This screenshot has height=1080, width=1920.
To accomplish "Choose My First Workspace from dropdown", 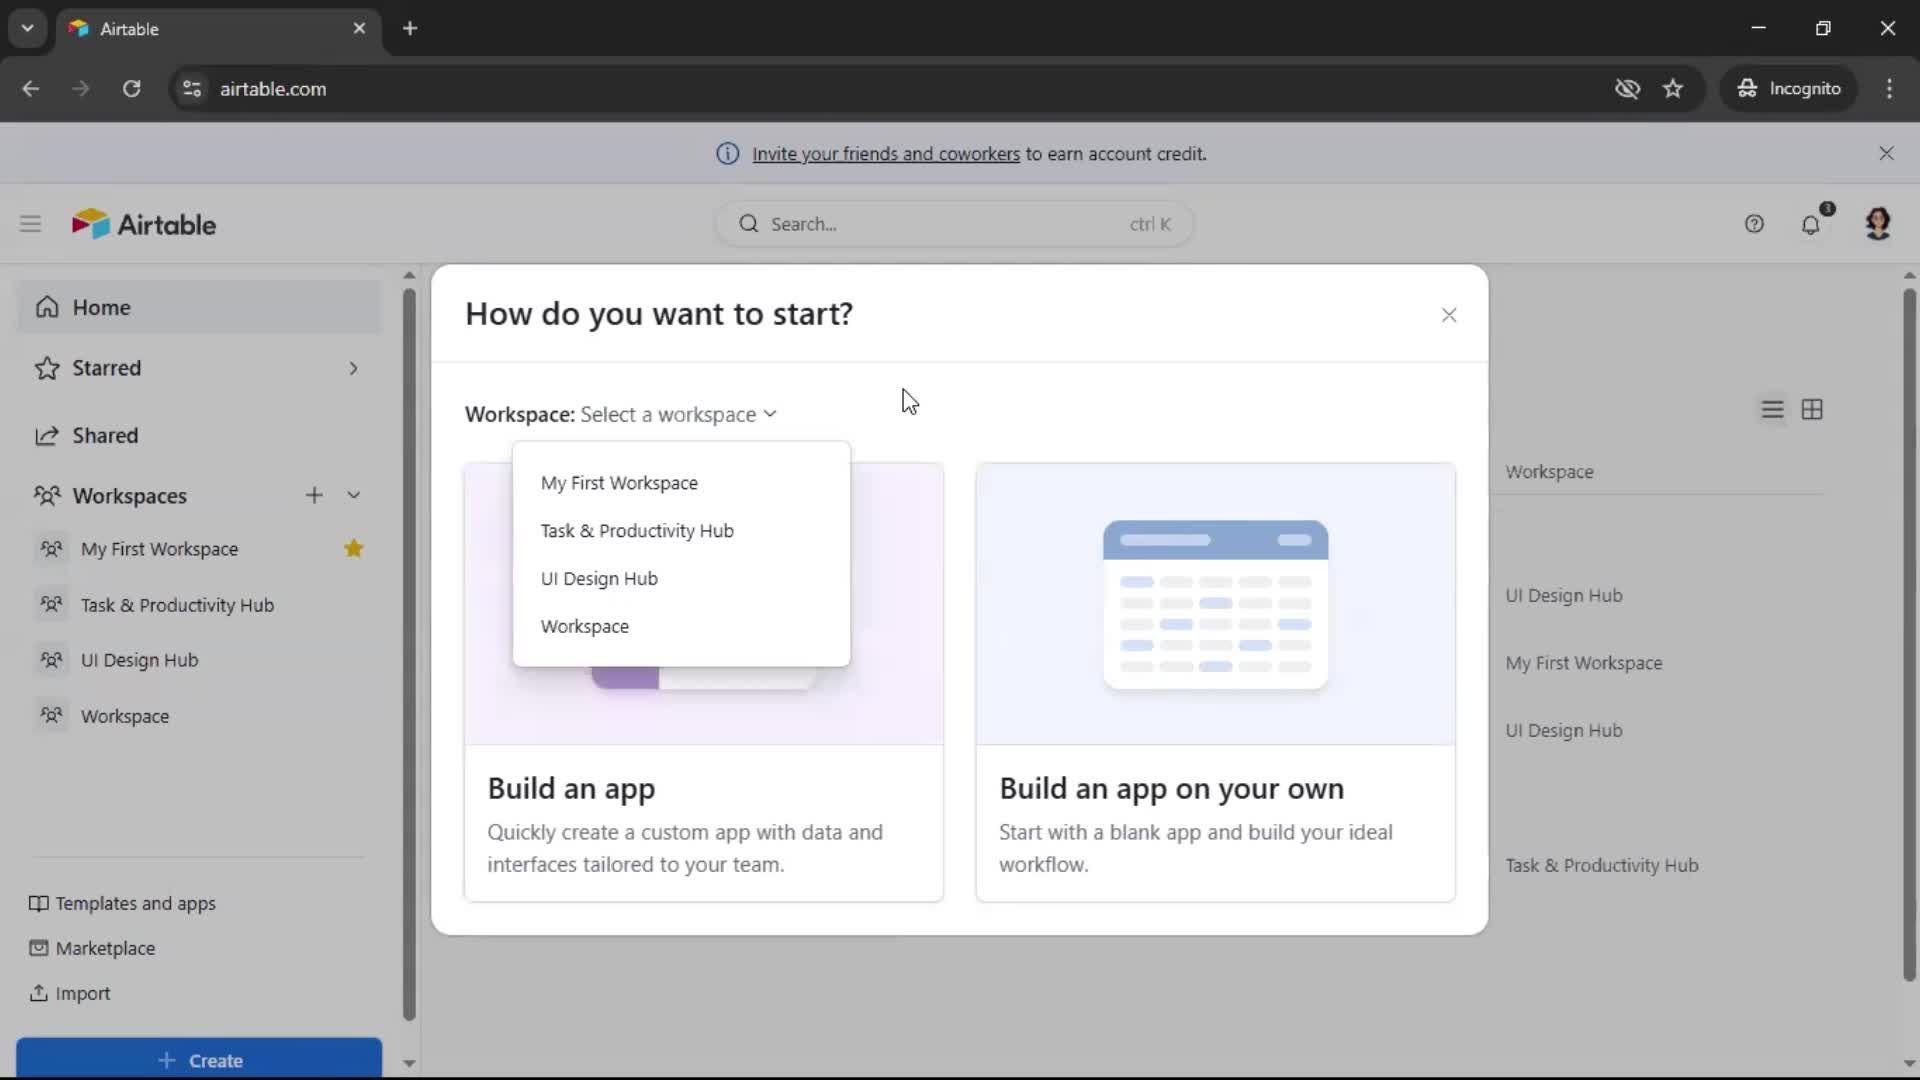I will [x=681, y=483].
